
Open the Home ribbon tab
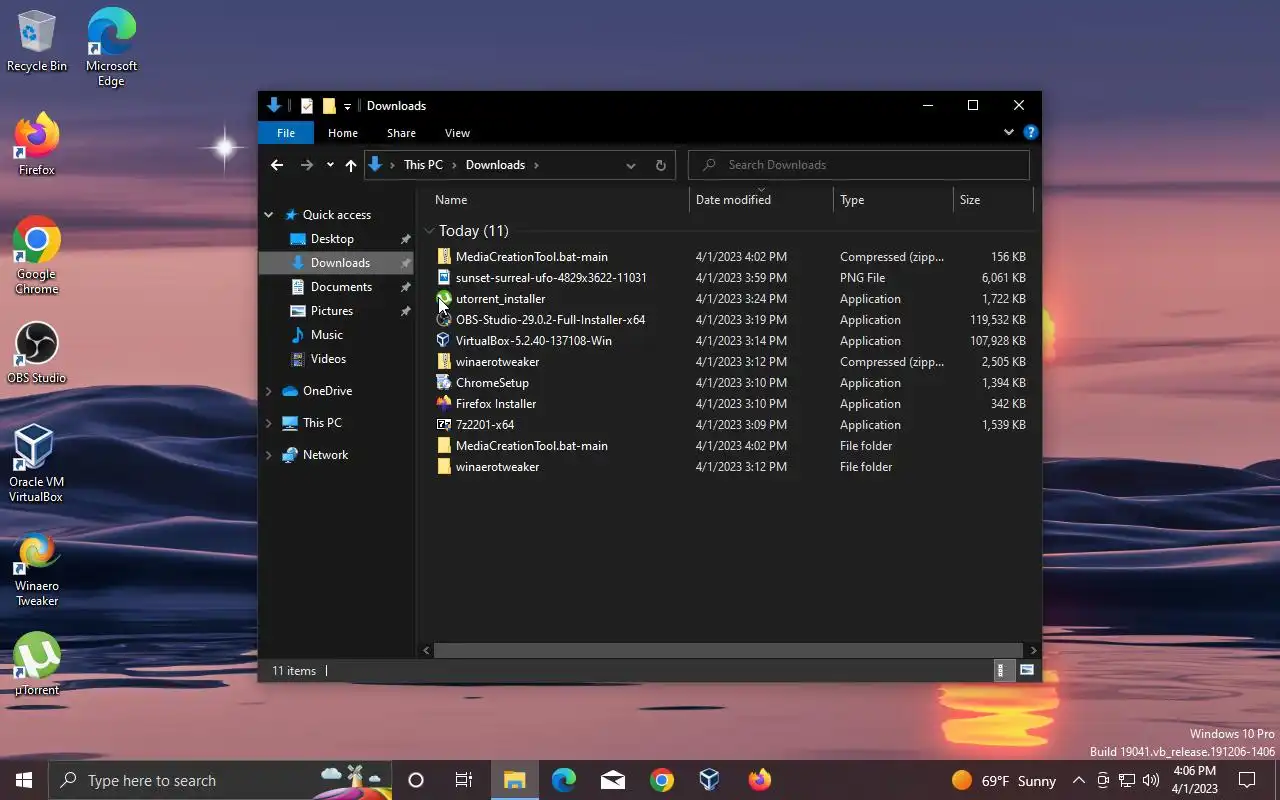coord(343,133)
